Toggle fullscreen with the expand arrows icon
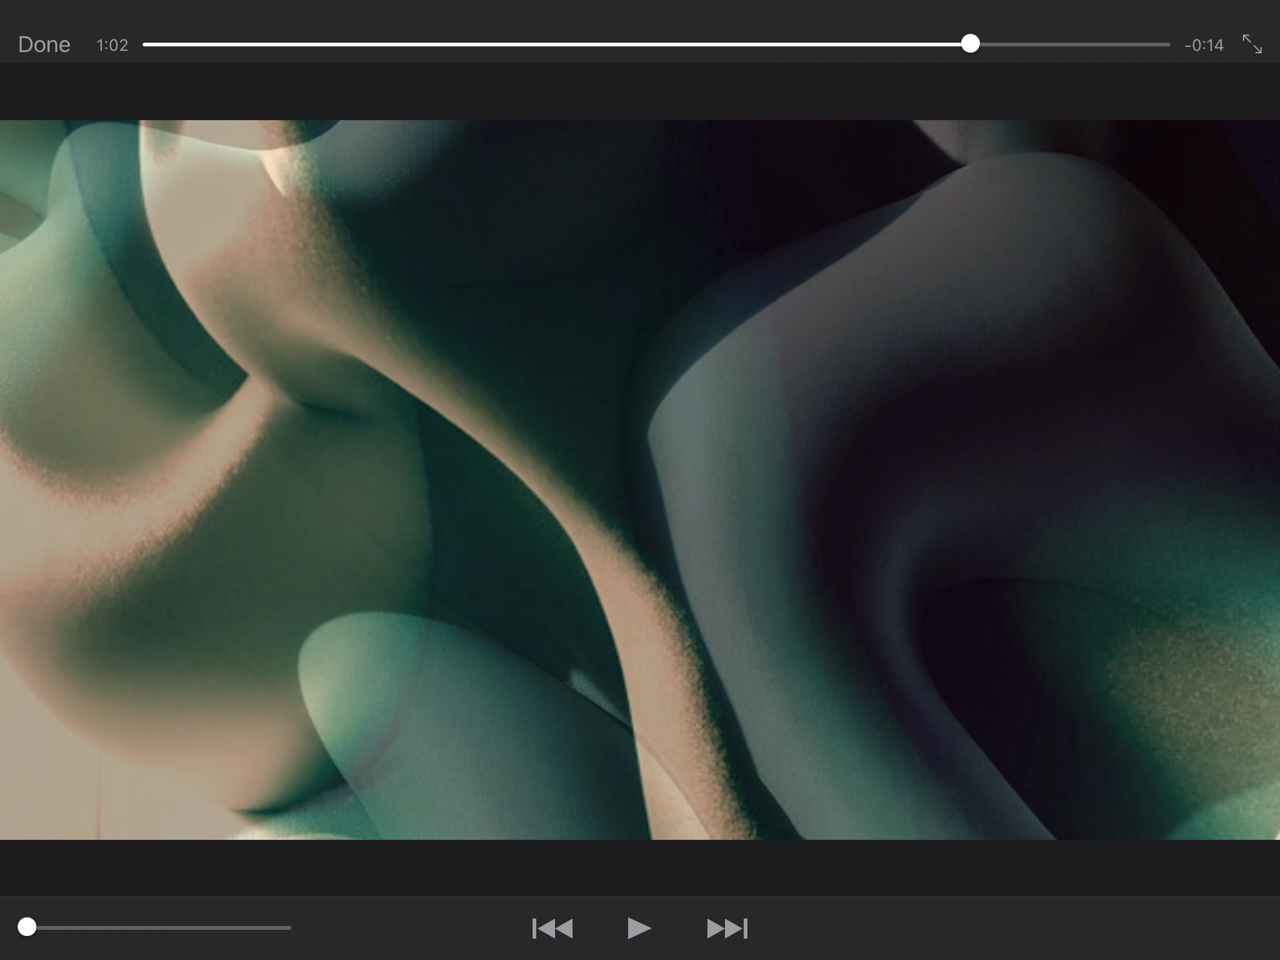This screenshot has width=1280, height=960. point(1252,44)
